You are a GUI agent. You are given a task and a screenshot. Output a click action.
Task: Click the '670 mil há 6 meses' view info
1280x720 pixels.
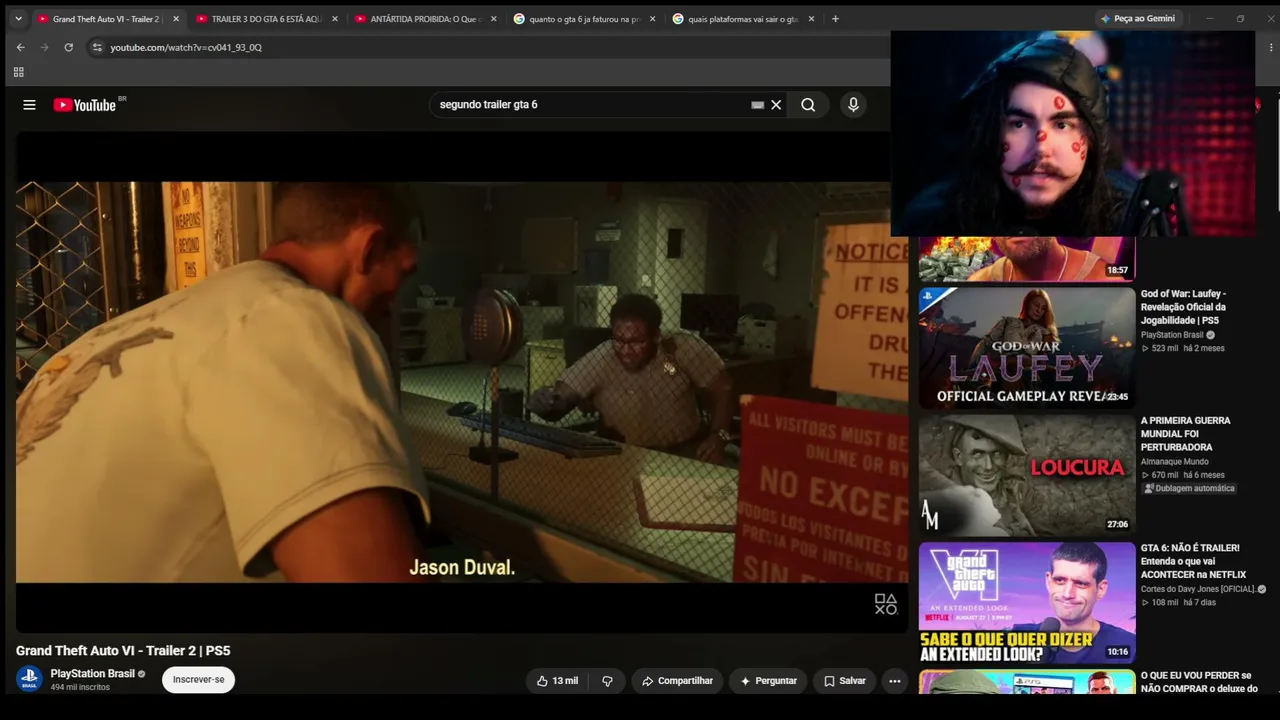click(x=1183, y=475)
